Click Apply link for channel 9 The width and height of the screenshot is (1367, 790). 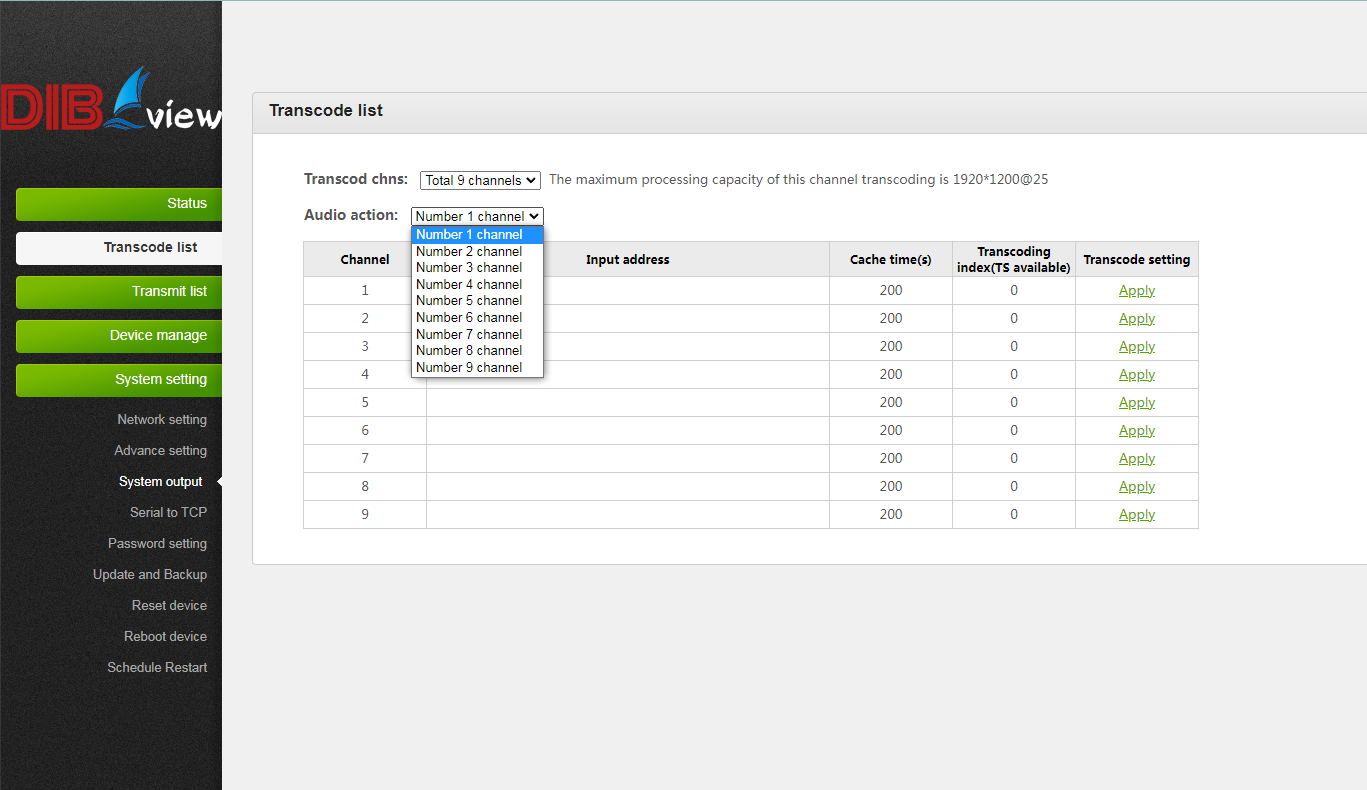pos(1136,515)
